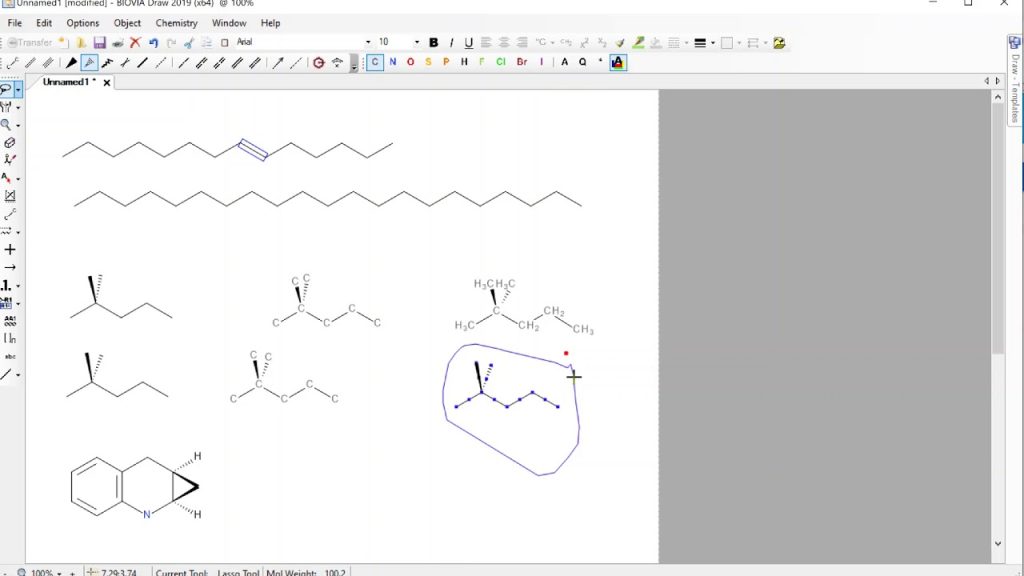The width and height of the screenshot is (1024, 576).
Task: Select the benzene ring template tool
Action: (318, 63)
